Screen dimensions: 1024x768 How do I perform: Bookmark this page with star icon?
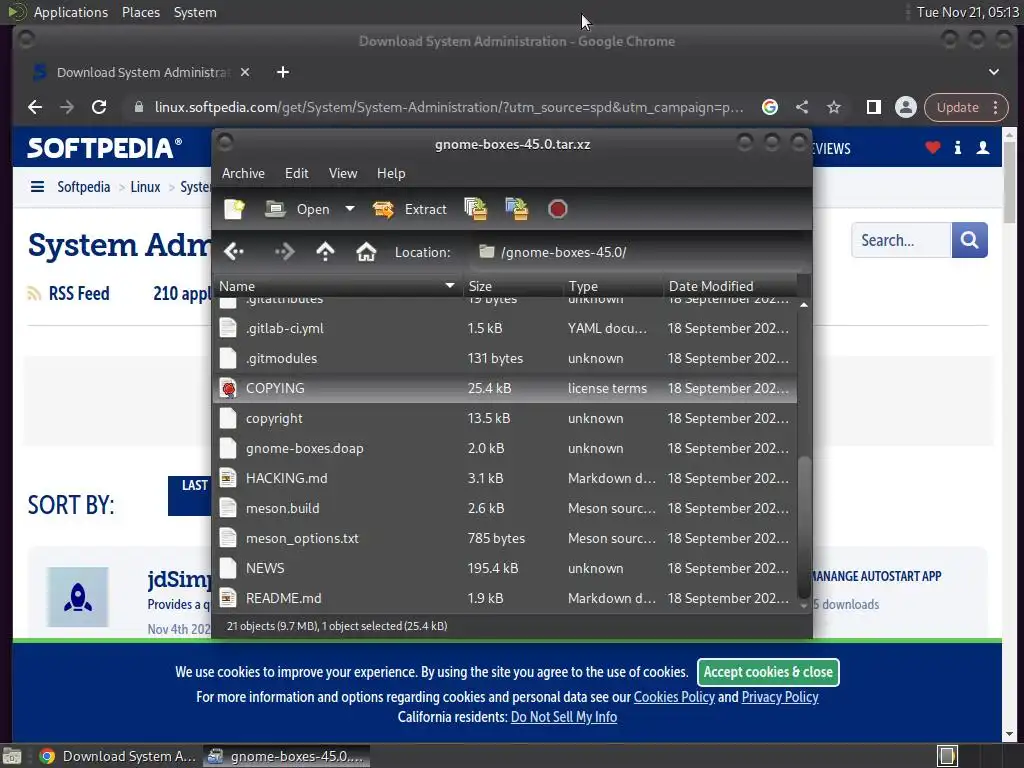834,107
